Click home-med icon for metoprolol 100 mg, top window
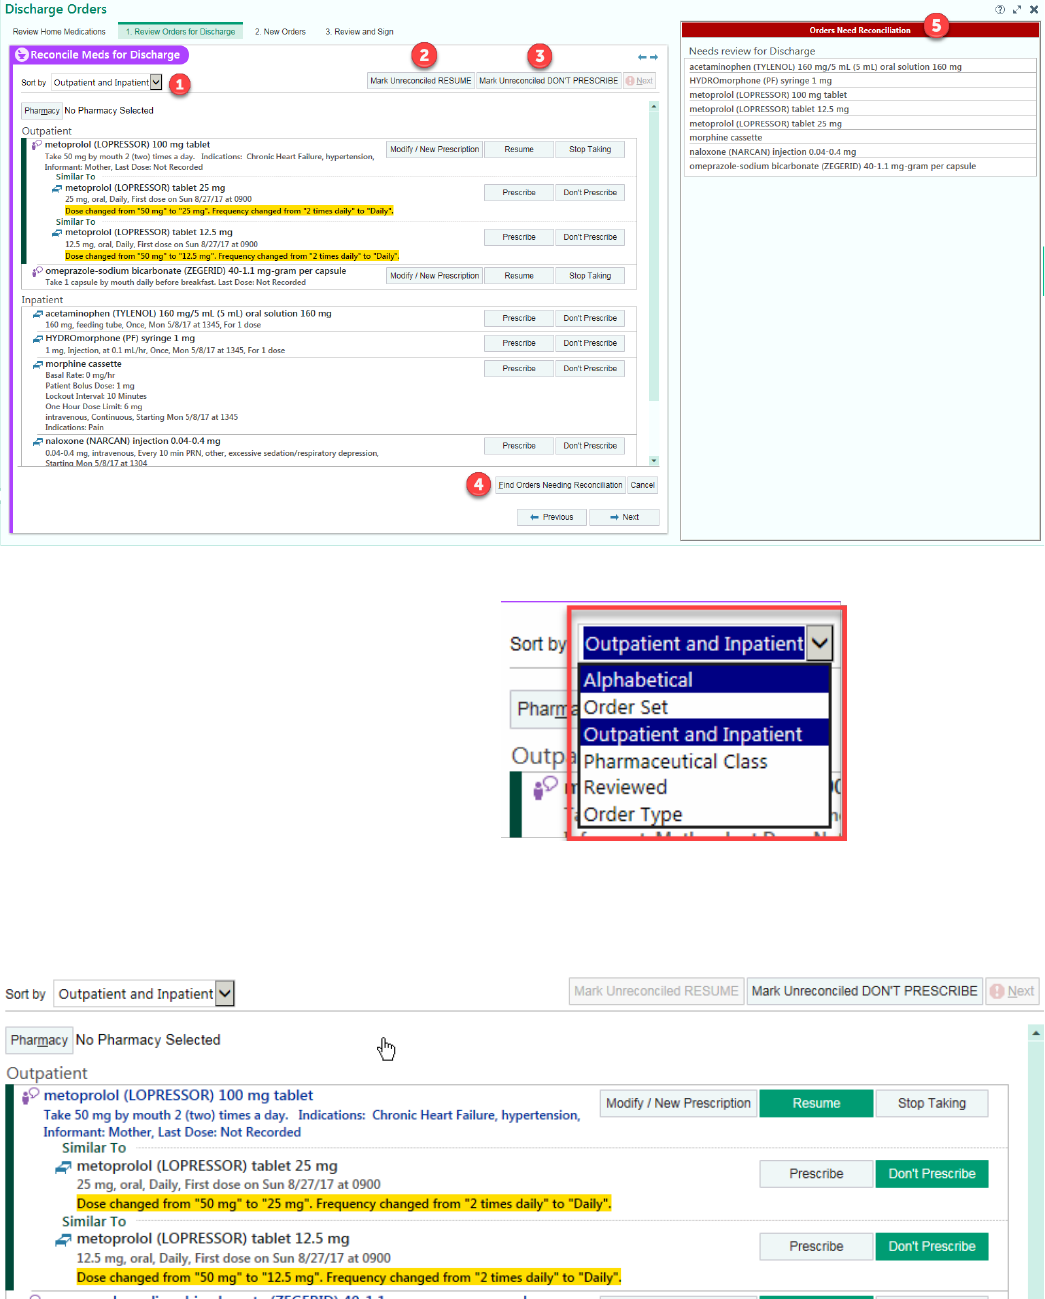The image size is (1045, 1299). point(37,145)
